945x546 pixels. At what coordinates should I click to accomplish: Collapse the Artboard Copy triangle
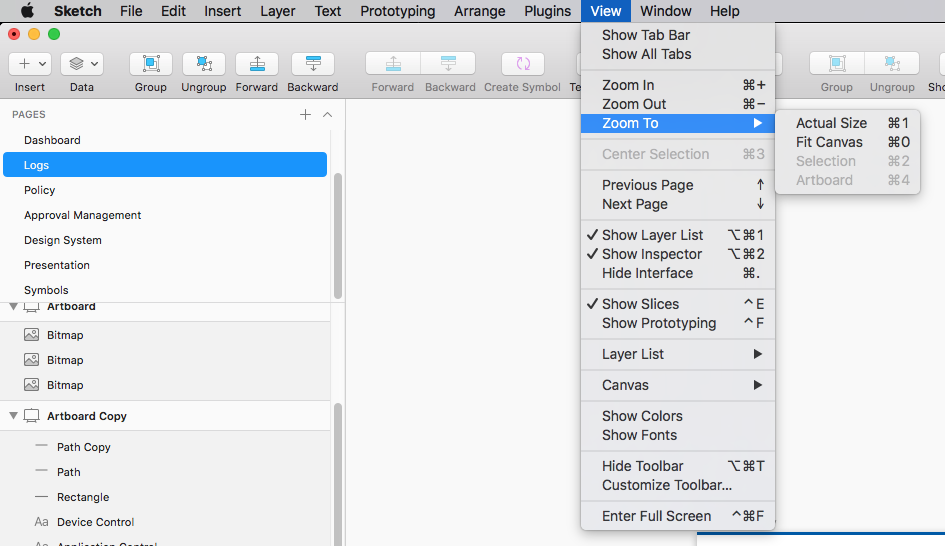coord(13,416)
